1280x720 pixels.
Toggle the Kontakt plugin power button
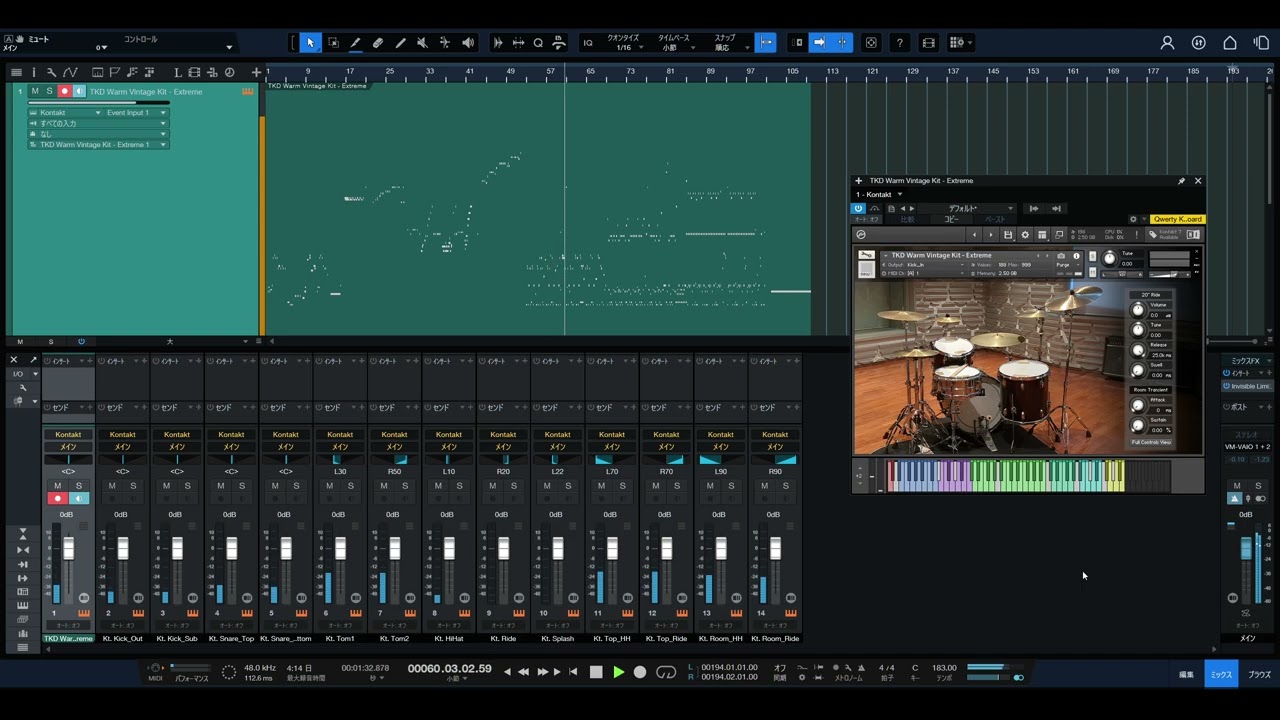click(x=858, y=208)
